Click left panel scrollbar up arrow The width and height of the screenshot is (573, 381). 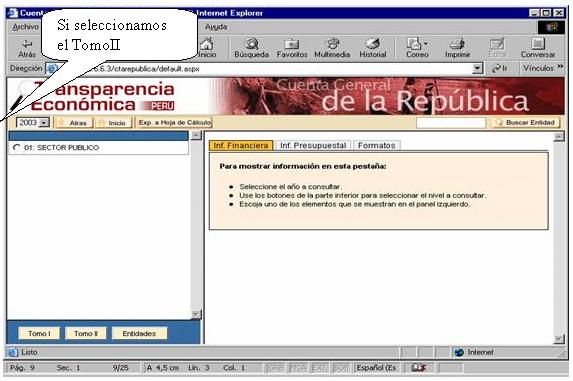pos(196,136)
